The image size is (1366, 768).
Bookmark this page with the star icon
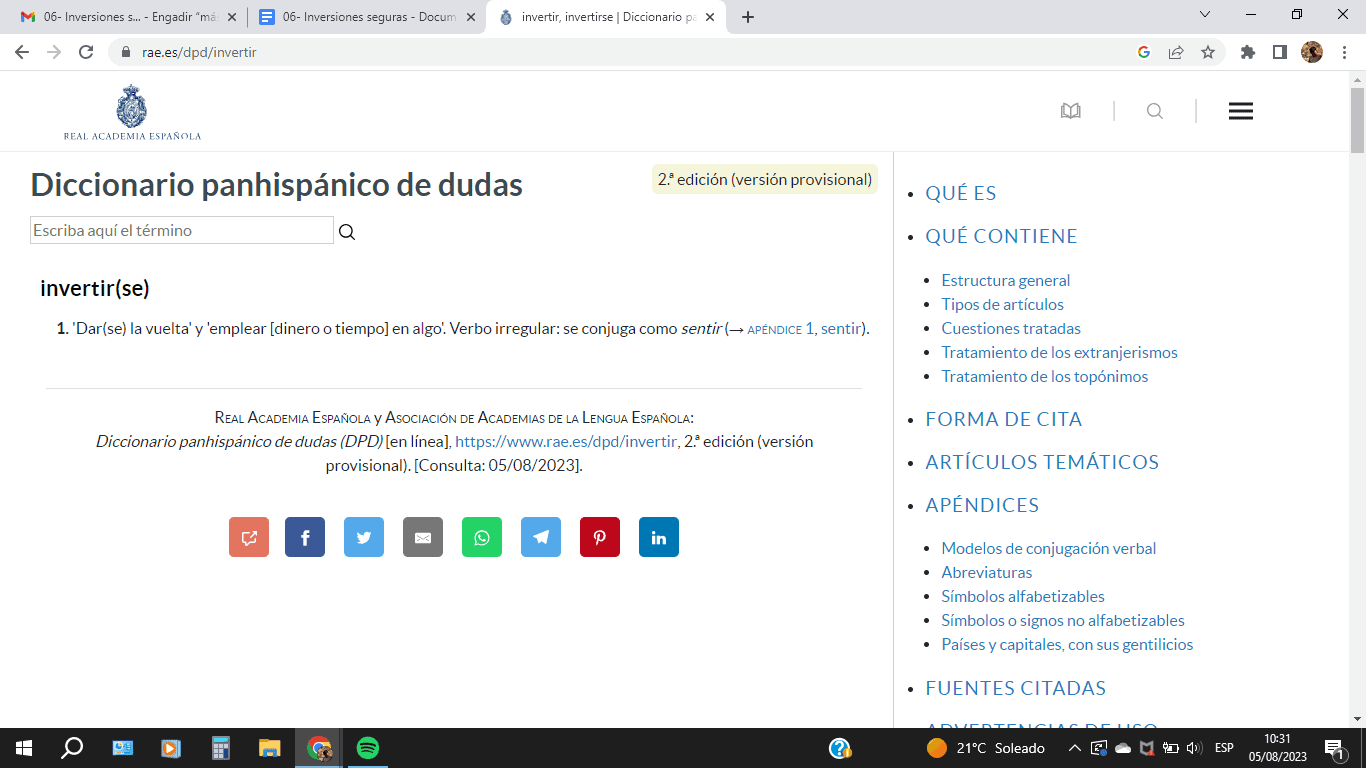pyautogui.click(x=1208, y=52)
